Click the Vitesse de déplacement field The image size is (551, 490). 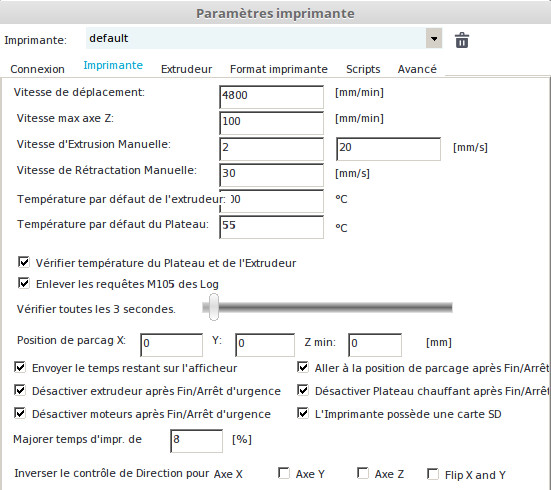(271, 97)
